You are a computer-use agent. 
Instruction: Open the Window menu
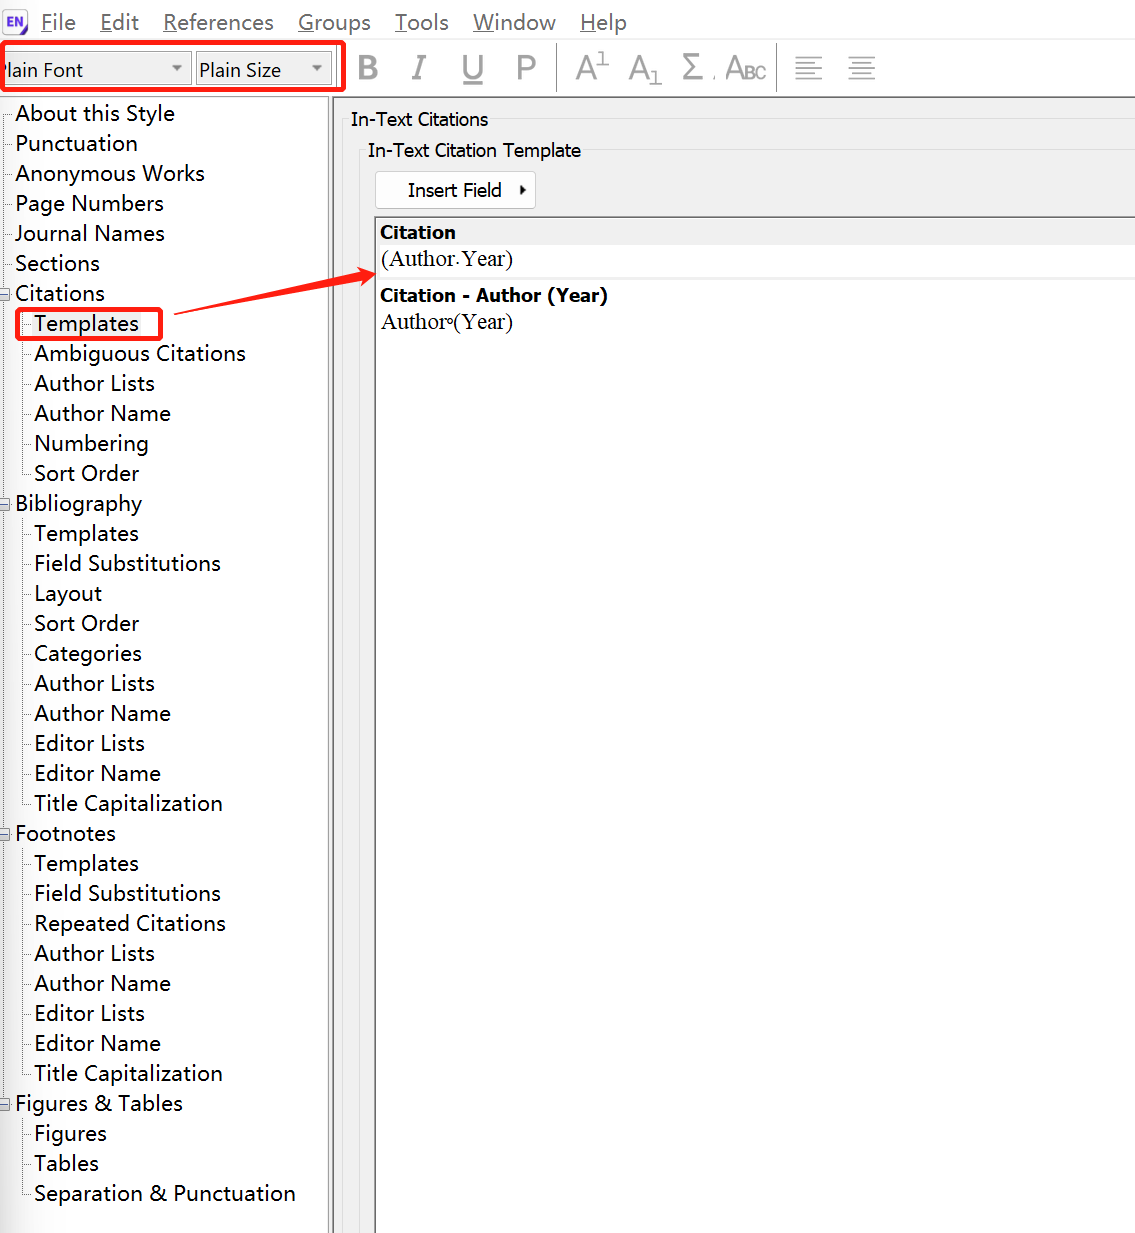coord(514,22)
